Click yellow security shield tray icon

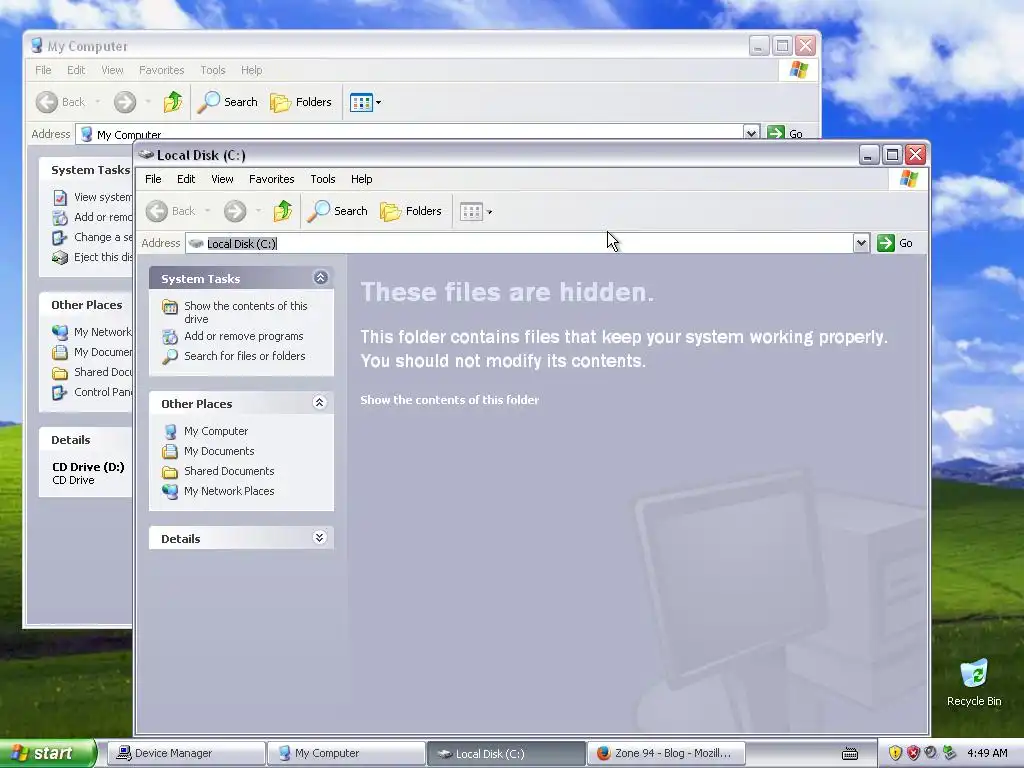[x=895, y=753]
